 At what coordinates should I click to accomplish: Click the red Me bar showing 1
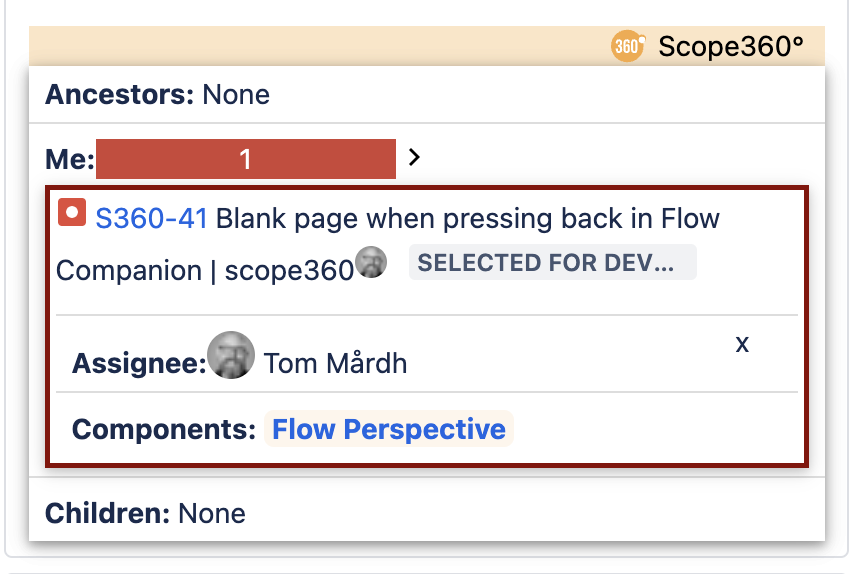click(x=246, y=159)
